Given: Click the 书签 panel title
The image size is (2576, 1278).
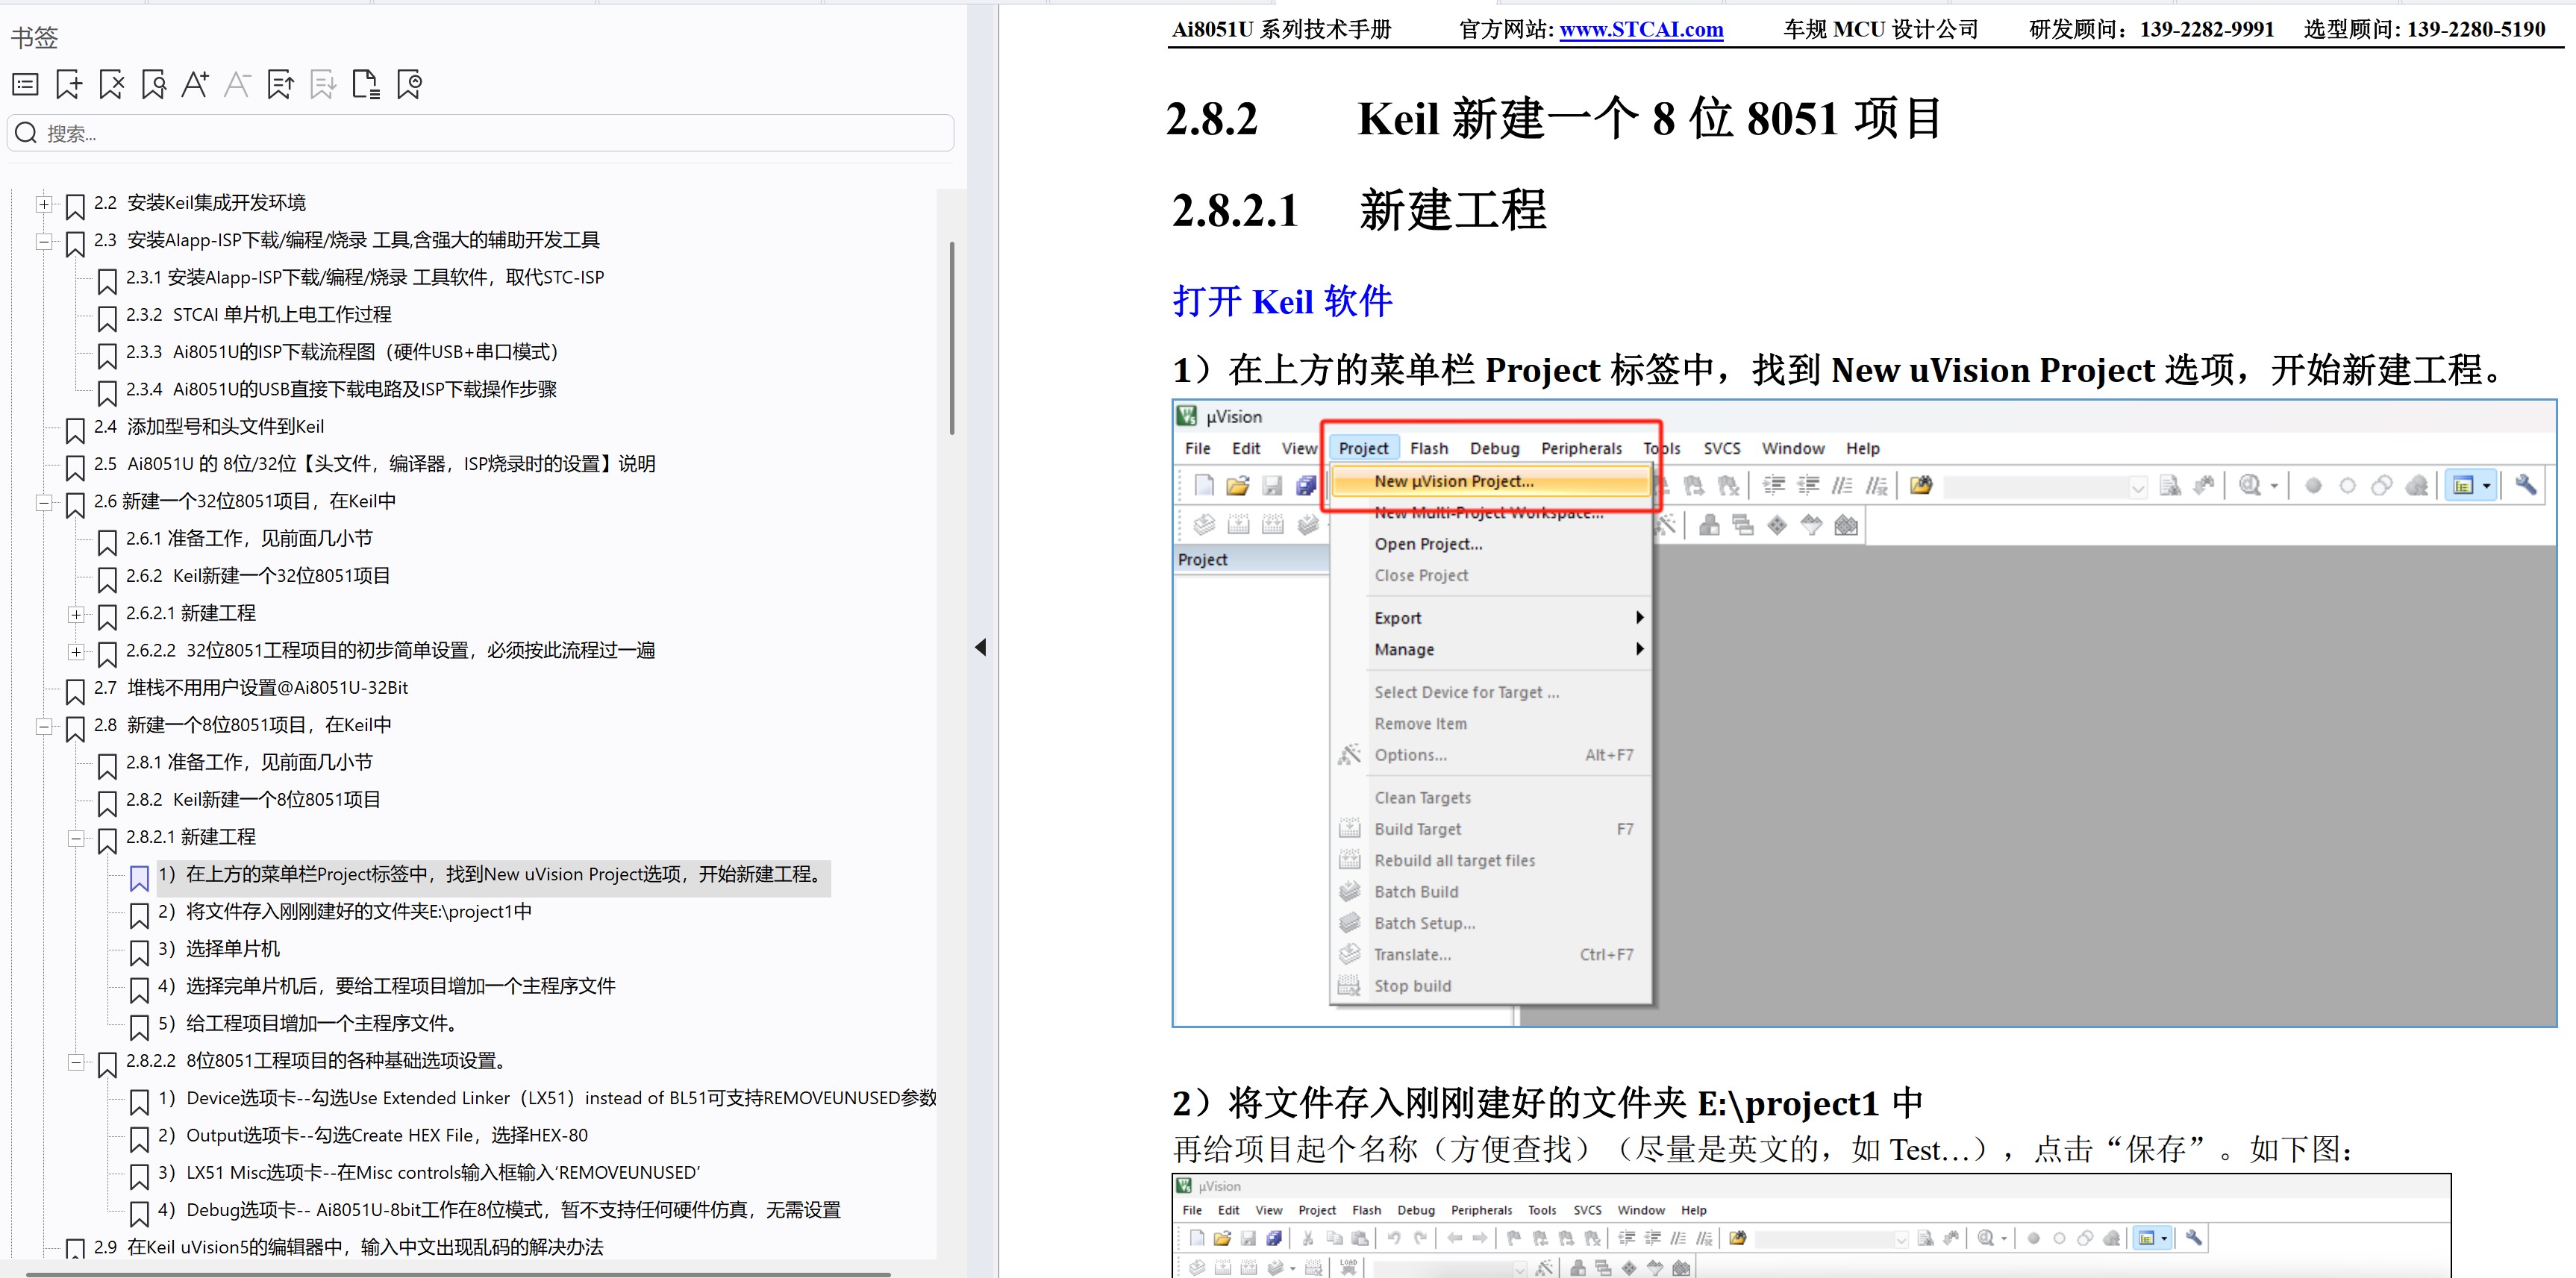Looking at the screenshot, I should [35, 38].
